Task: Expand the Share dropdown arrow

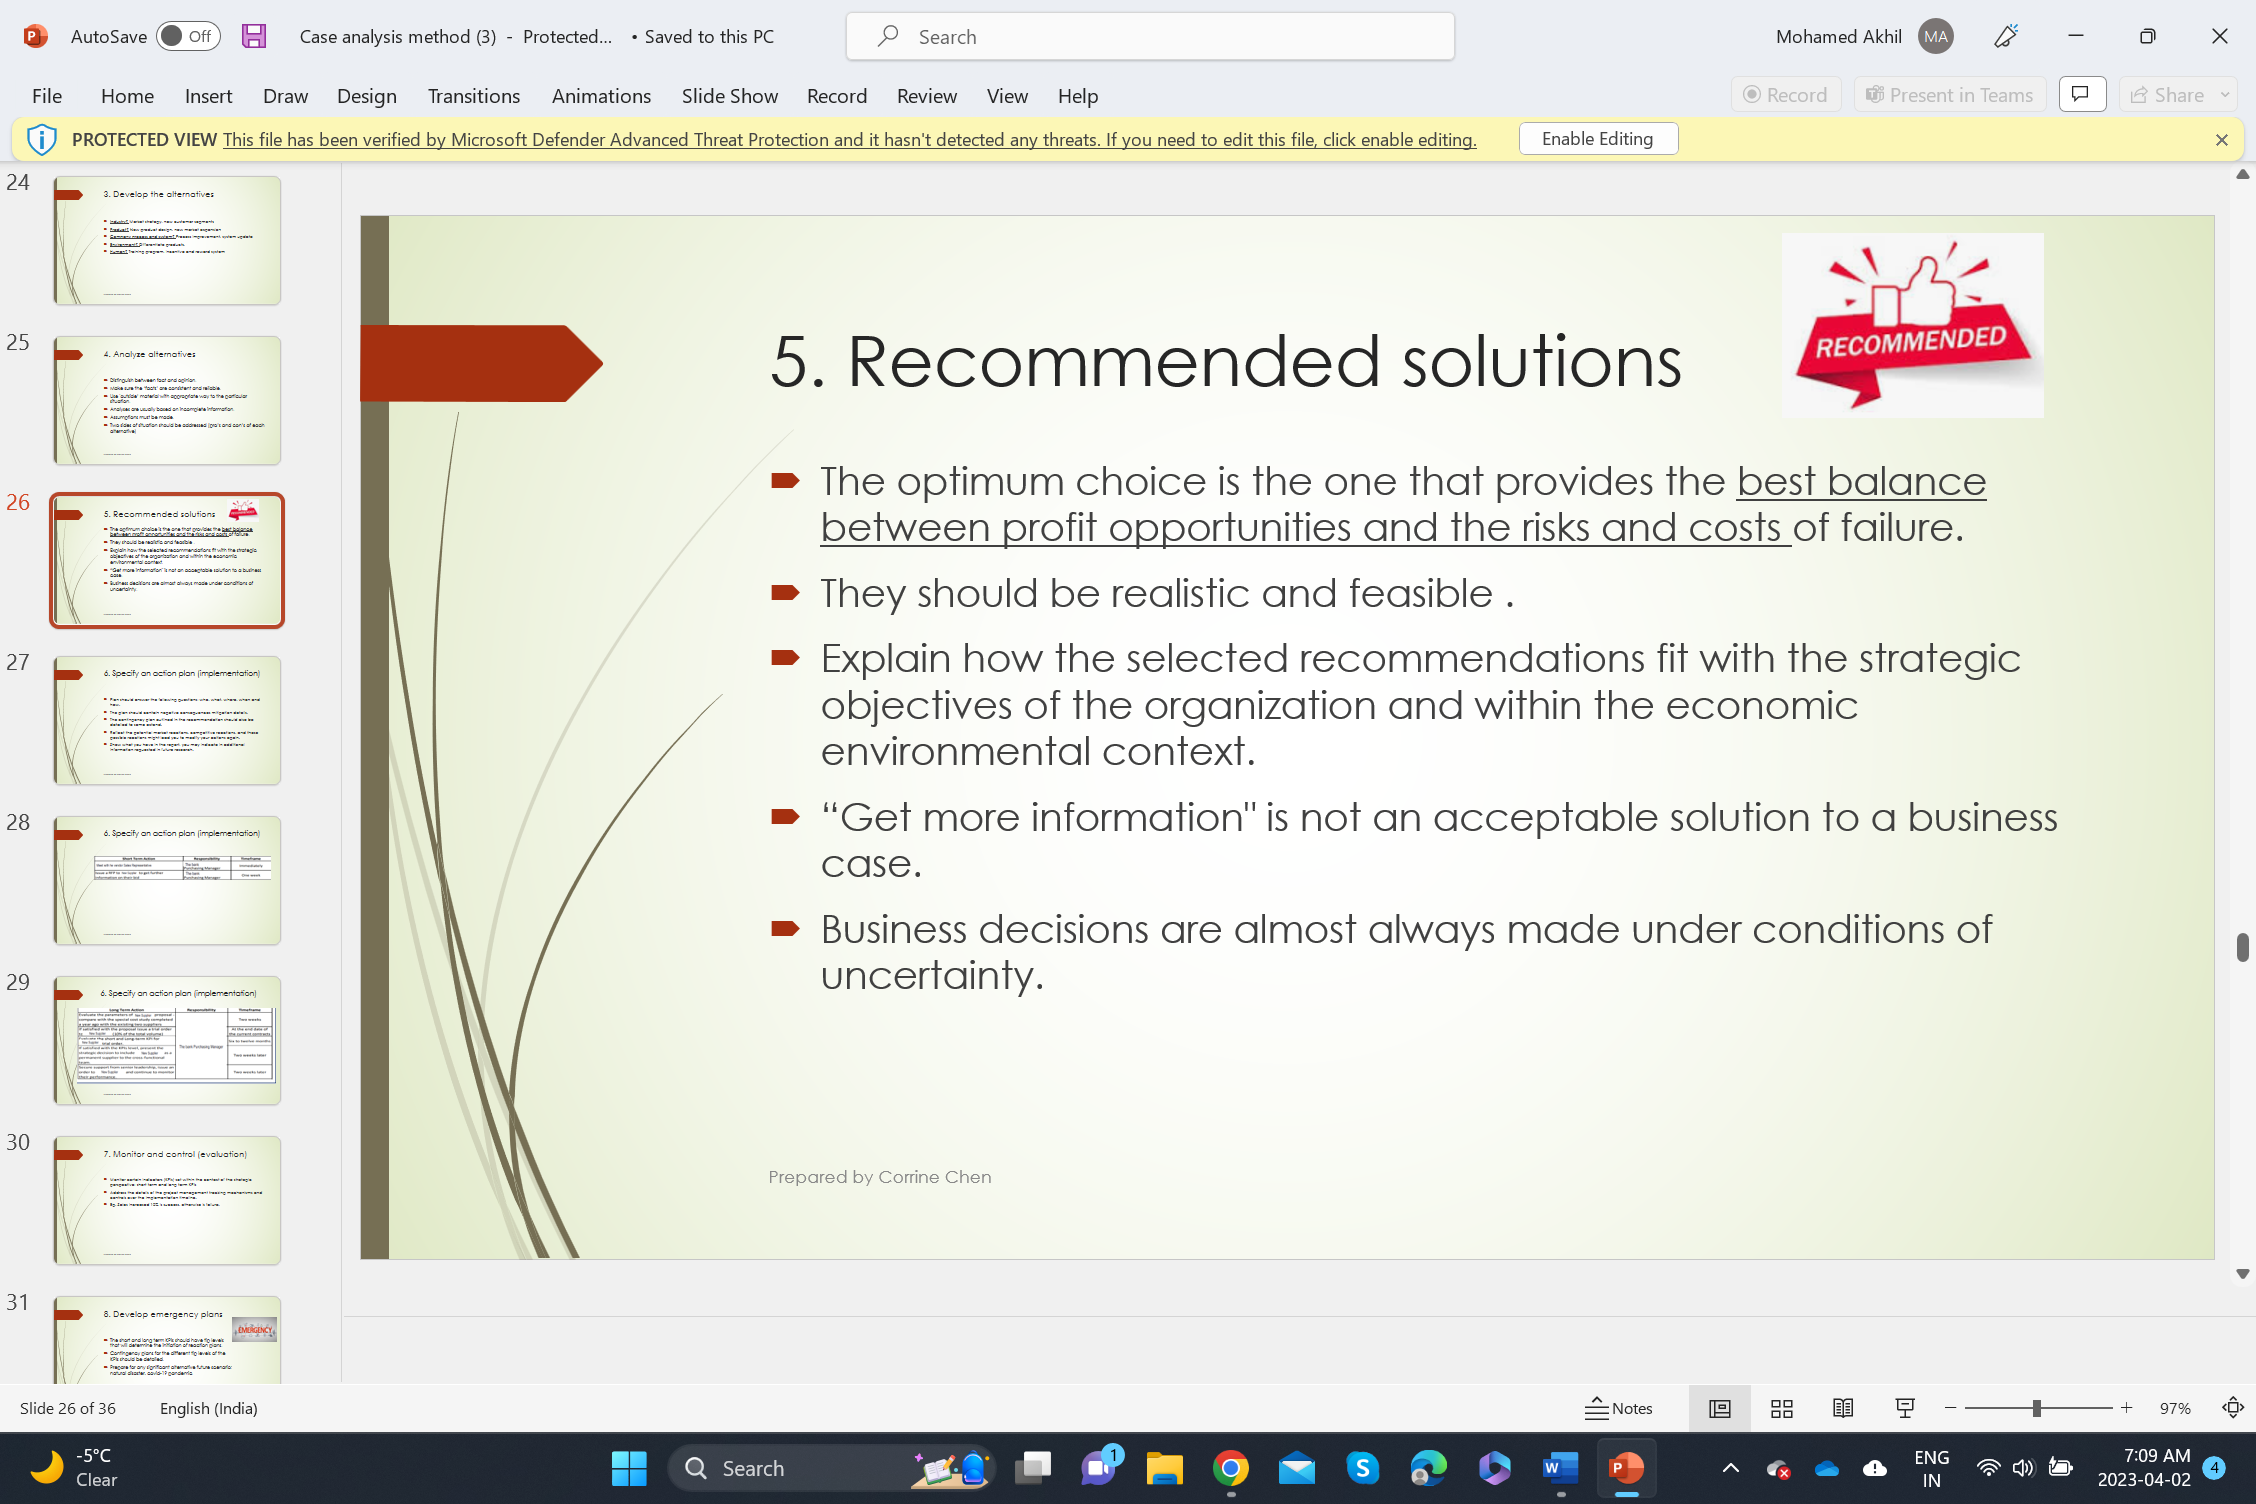Action: [2225, 94]
